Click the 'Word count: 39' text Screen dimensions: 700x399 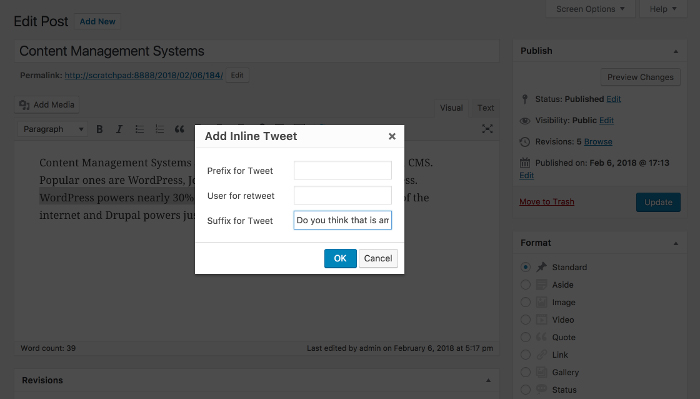[48, 348]
